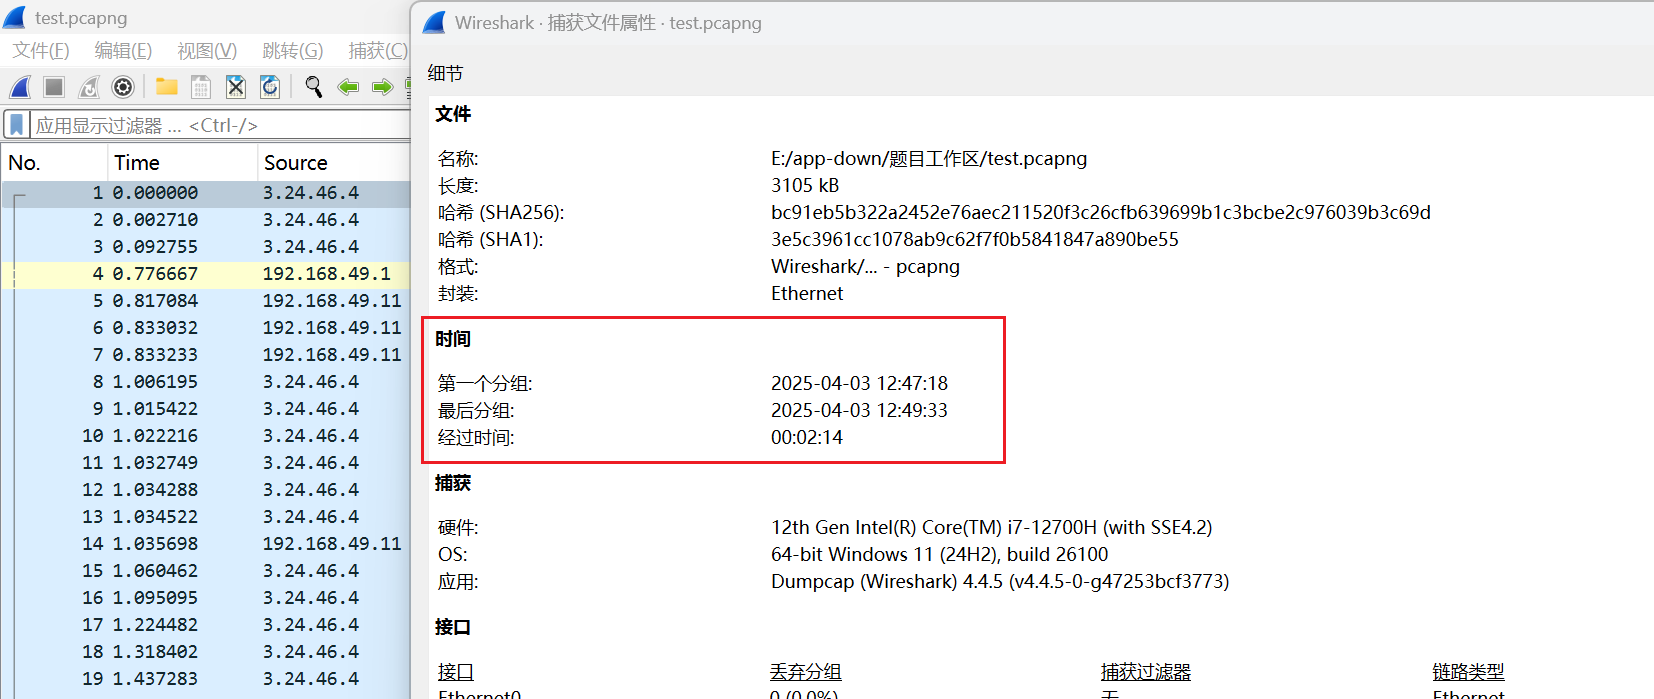
Task: Go forward to the next packet
Action: tap(382, 87)
